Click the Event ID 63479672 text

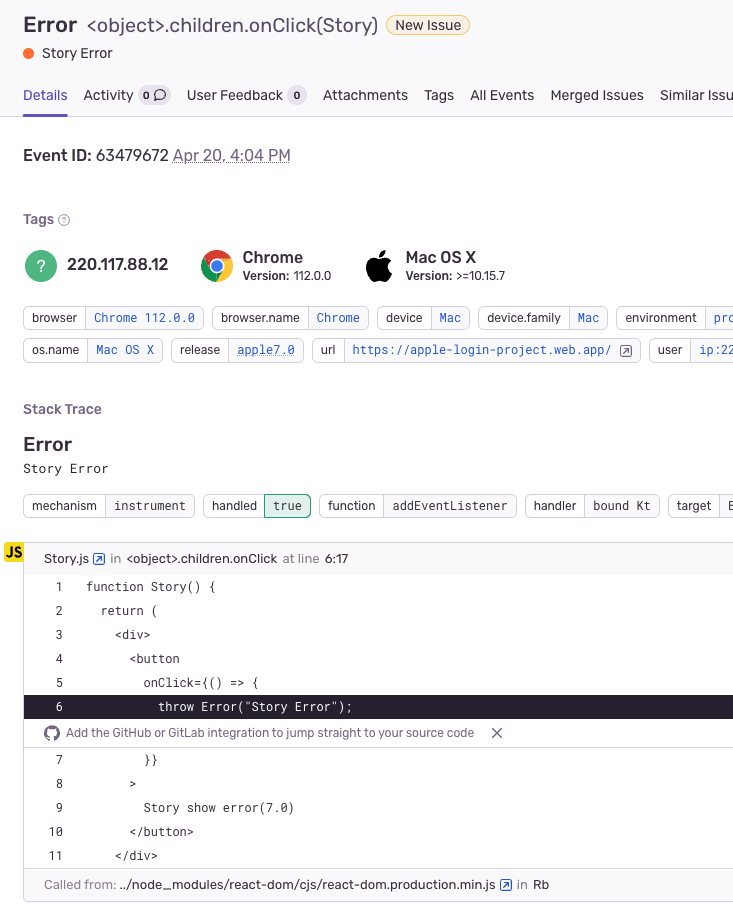[96, 155]
